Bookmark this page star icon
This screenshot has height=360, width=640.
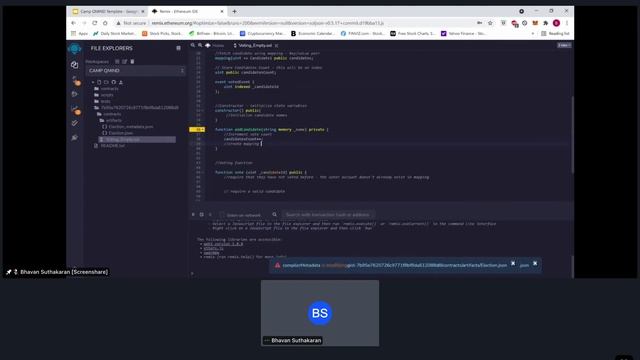(490, 23)
